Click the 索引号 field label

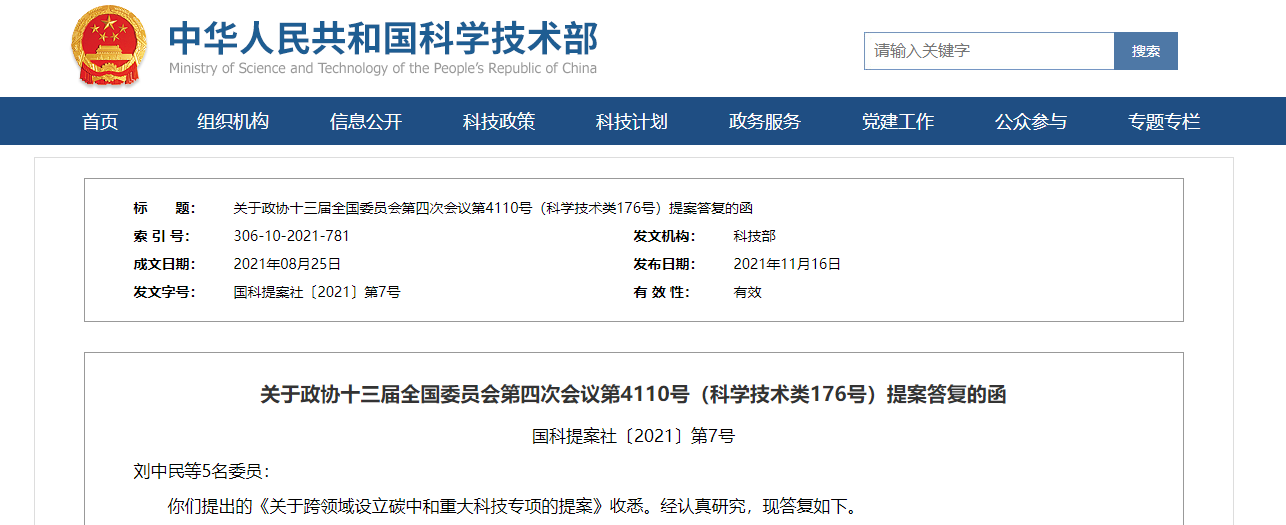pyautogui.click(x=161, y=236)
